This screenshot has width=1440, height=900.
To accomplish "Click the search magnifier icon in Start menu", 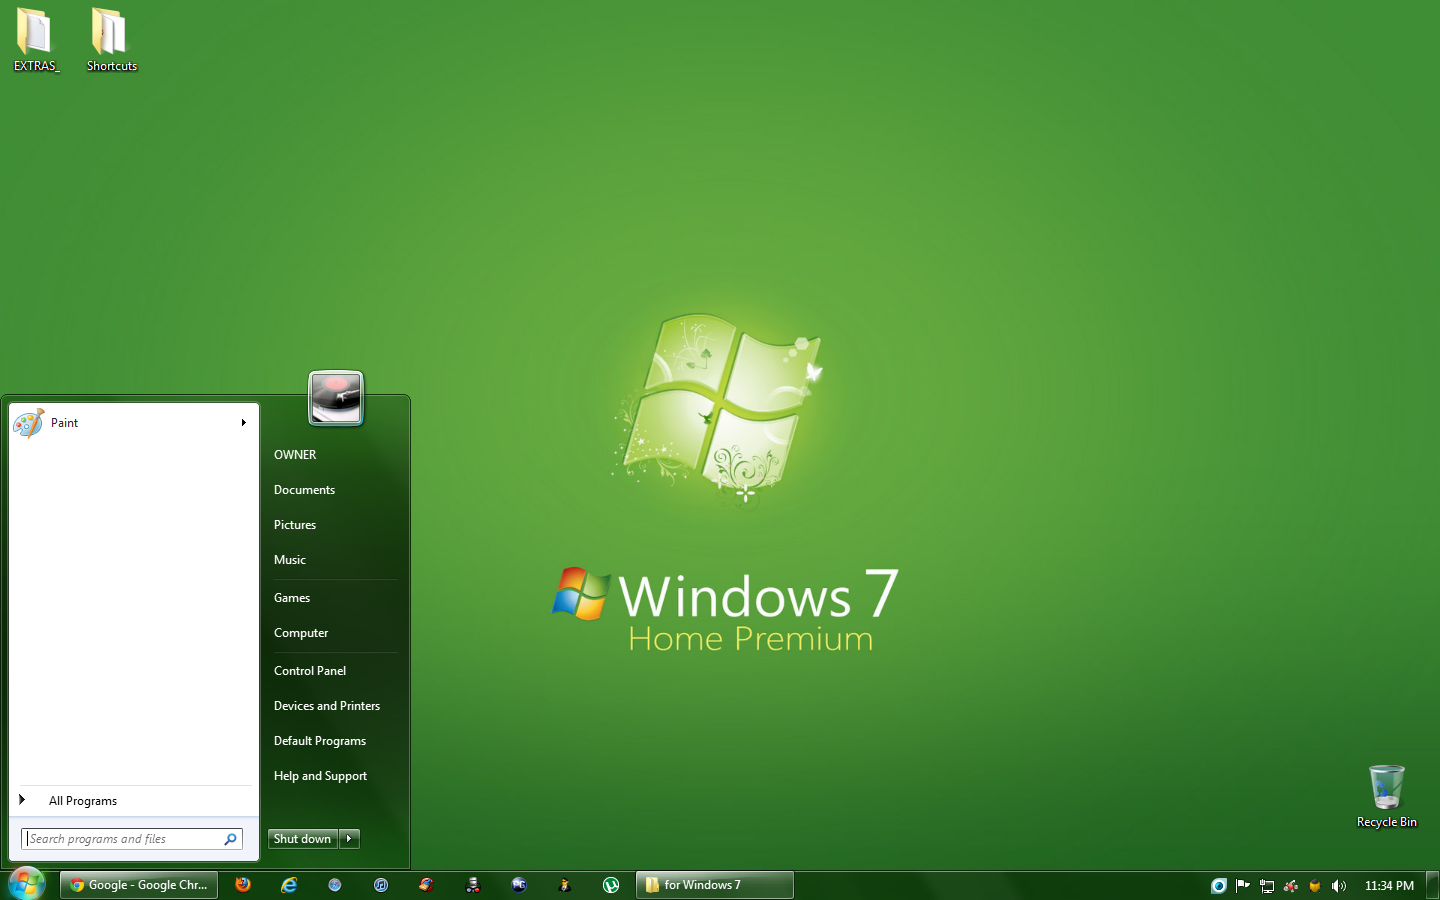I will click(x=230, y=839).
